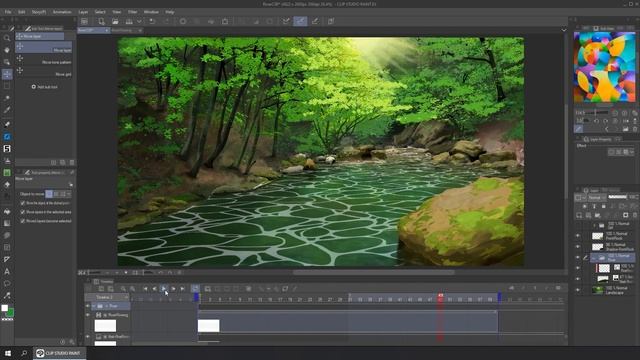
Task: Go to next frame in timeline
Action: (x=173, y=289)
